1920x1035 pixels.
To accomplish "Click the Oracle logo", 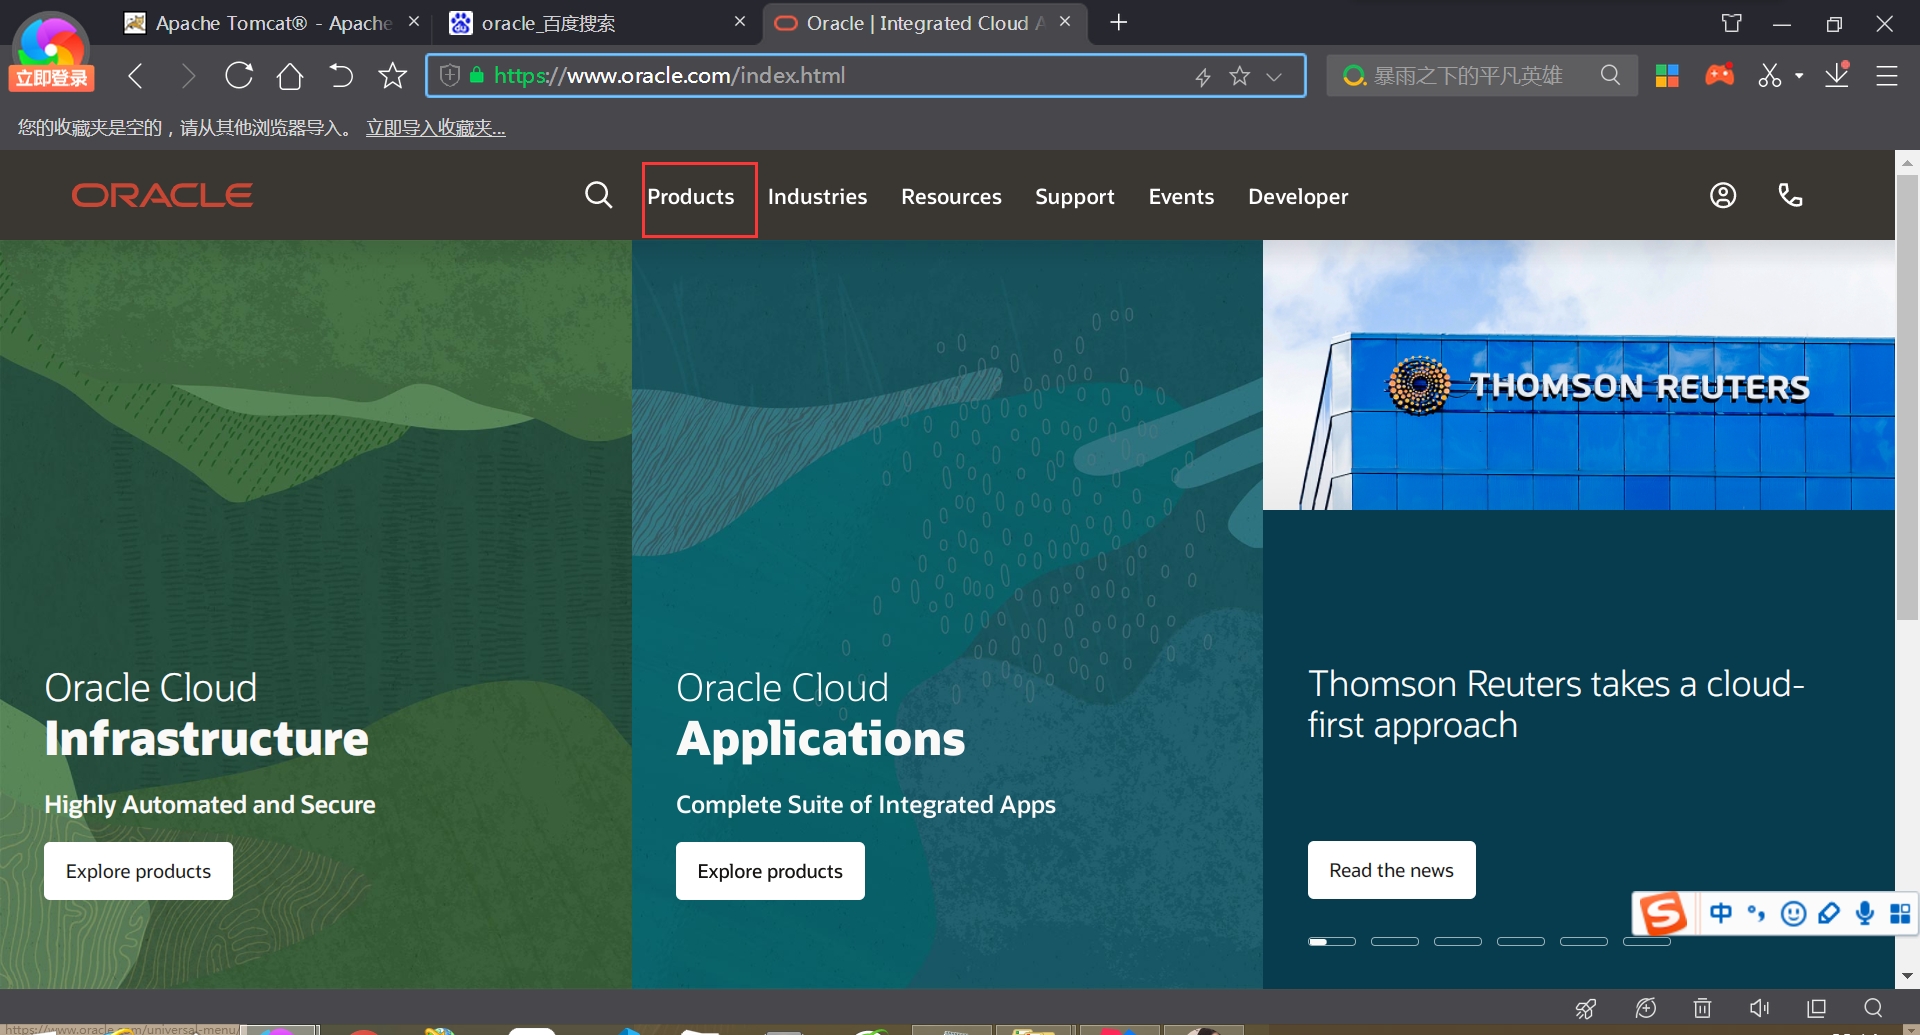I will click(162, 195).
